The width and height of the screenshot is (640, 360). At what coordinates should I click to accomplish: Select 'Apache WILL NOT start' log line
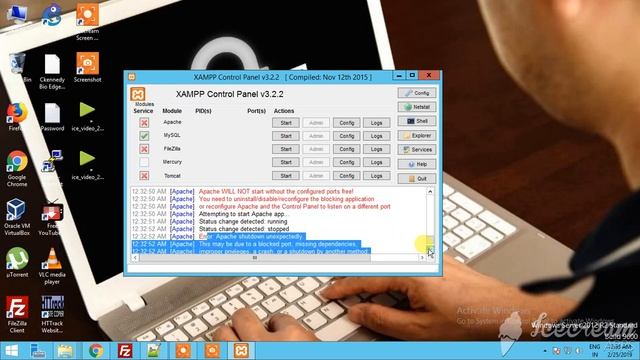[276, 191]
